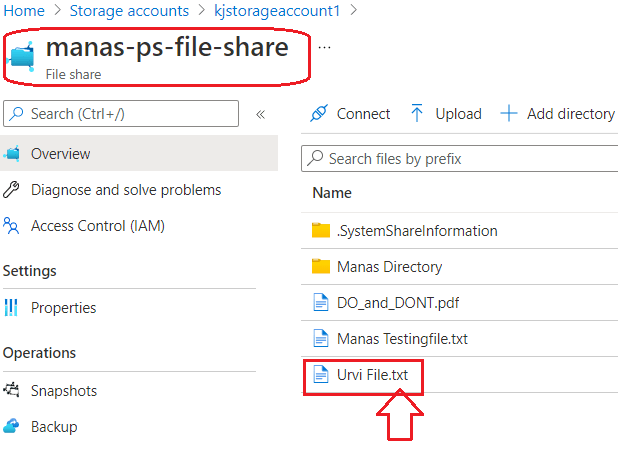Click the Backup cloud icon

point(11,426)
